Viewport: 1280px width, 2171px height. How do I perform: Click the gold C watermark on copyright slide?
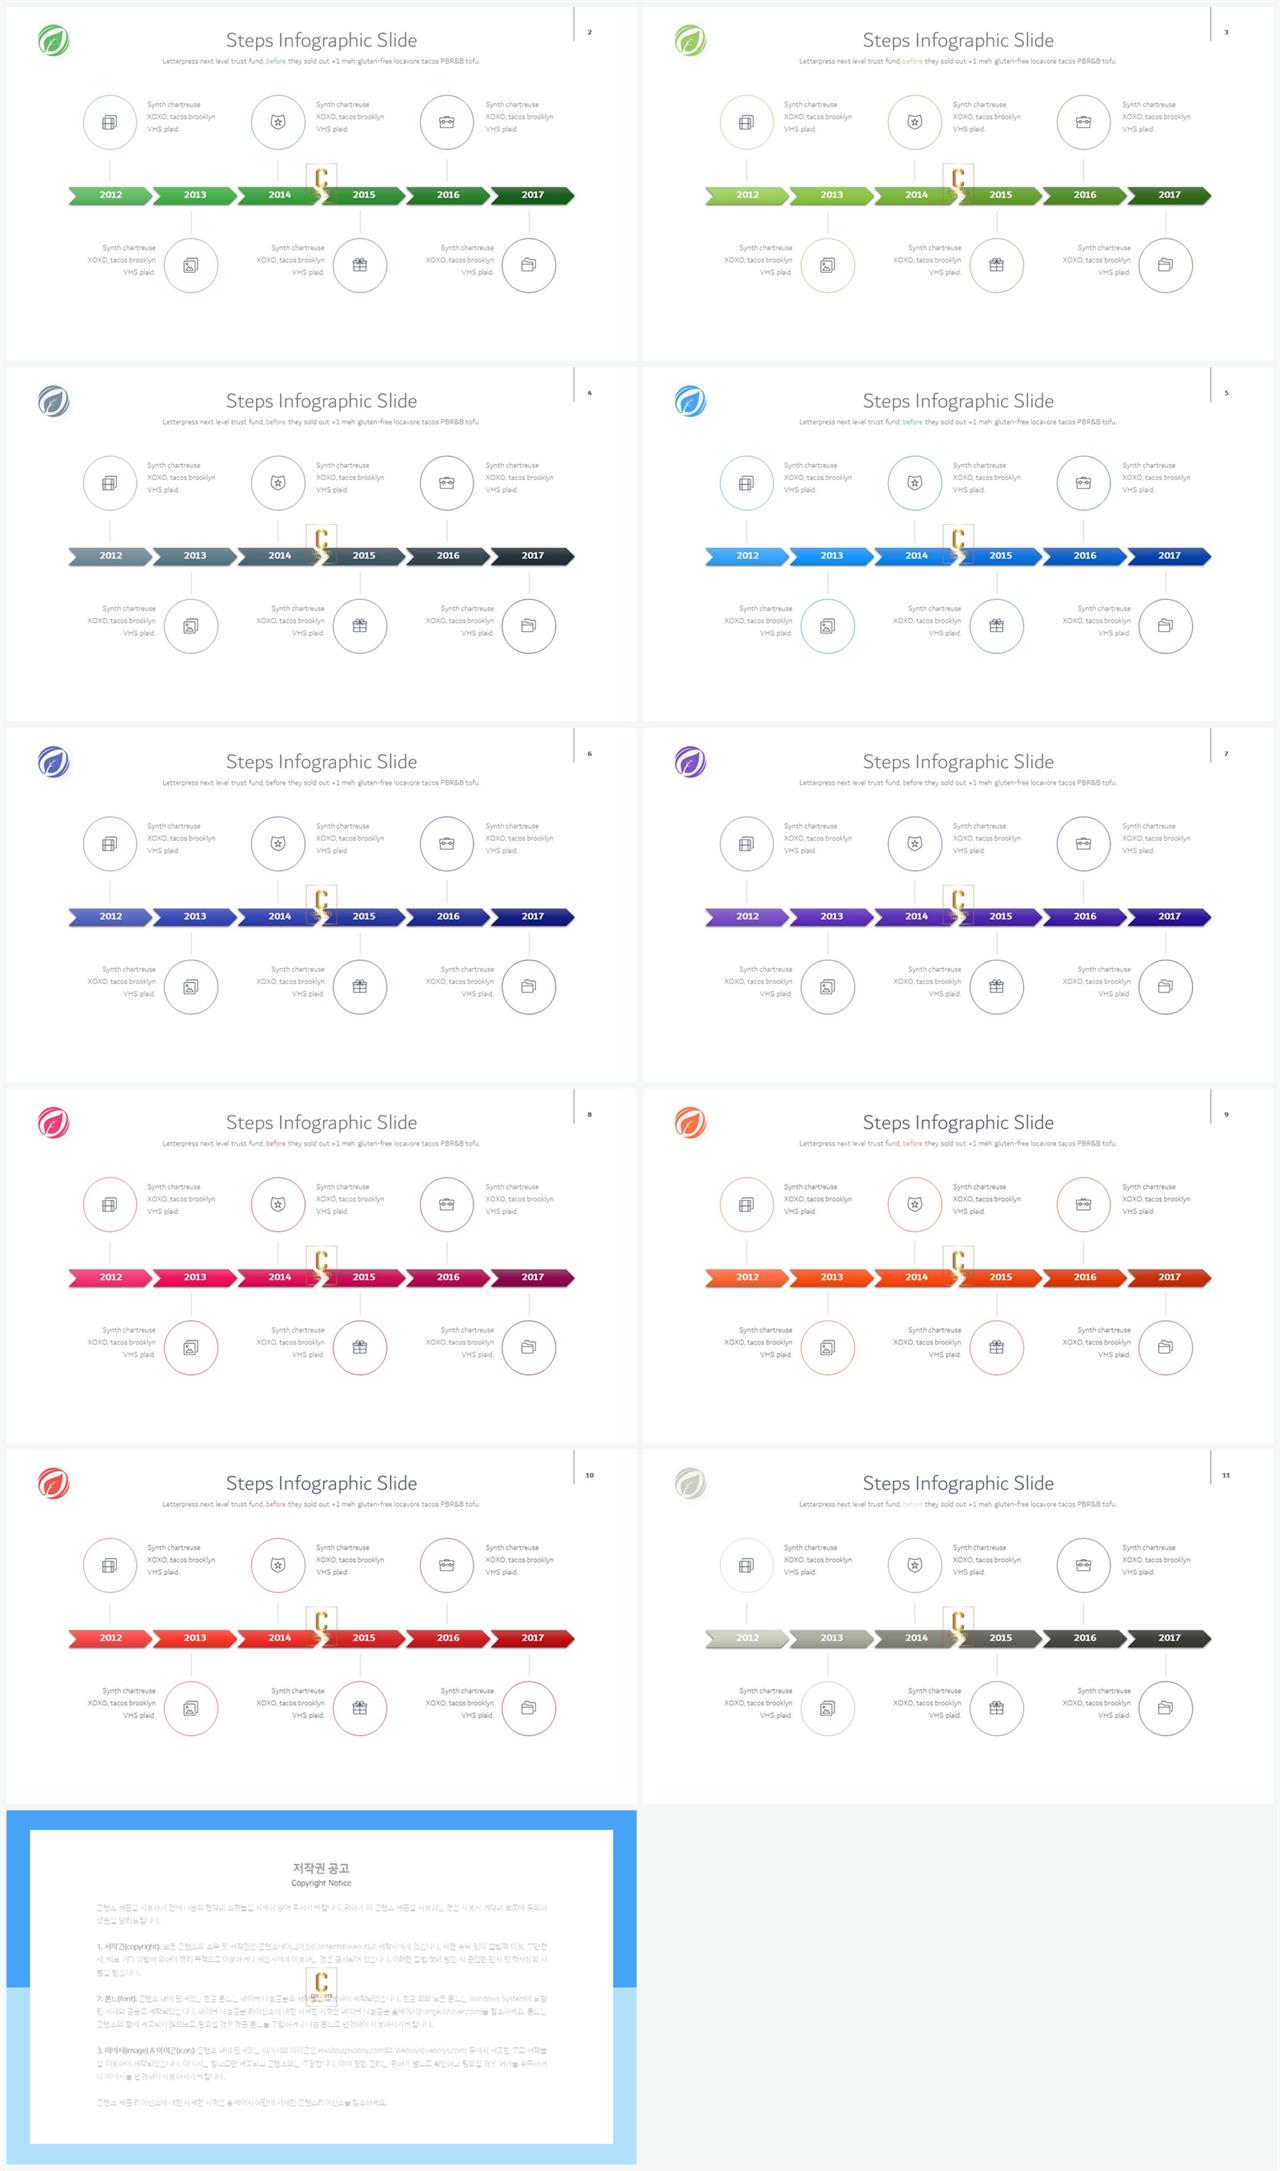pyautogui.click(x=321, y=1984)
